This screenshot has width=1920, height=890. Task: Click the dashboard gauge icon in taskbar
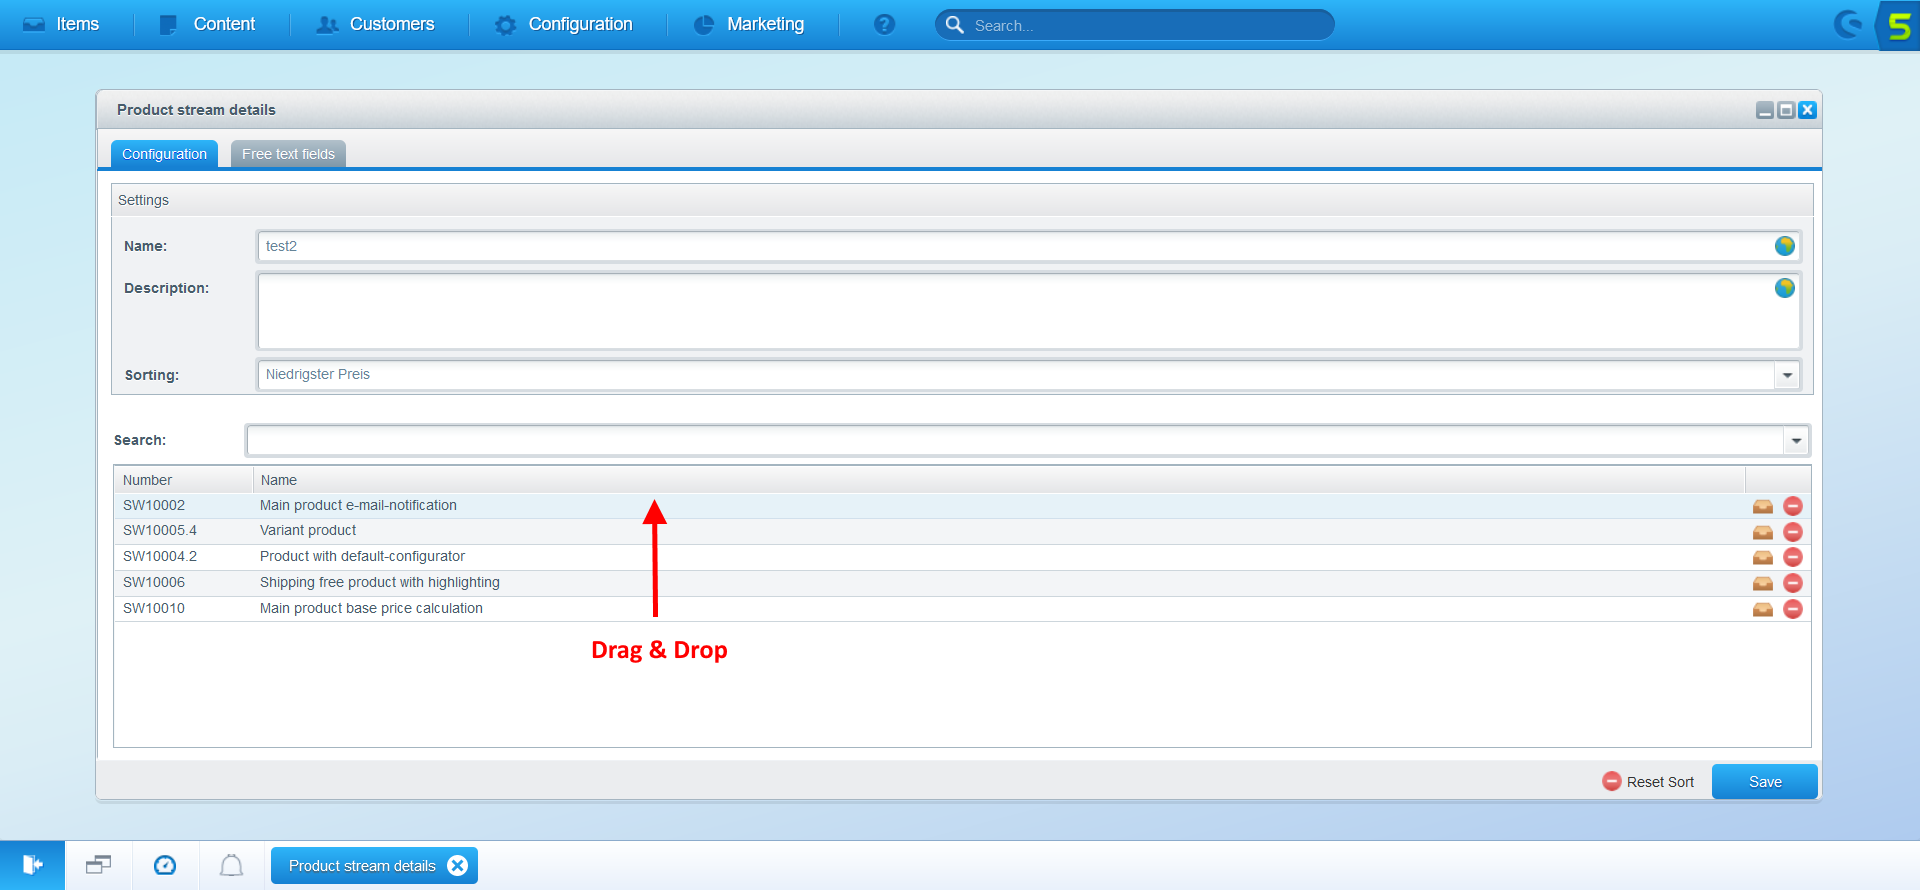point(165,865)
